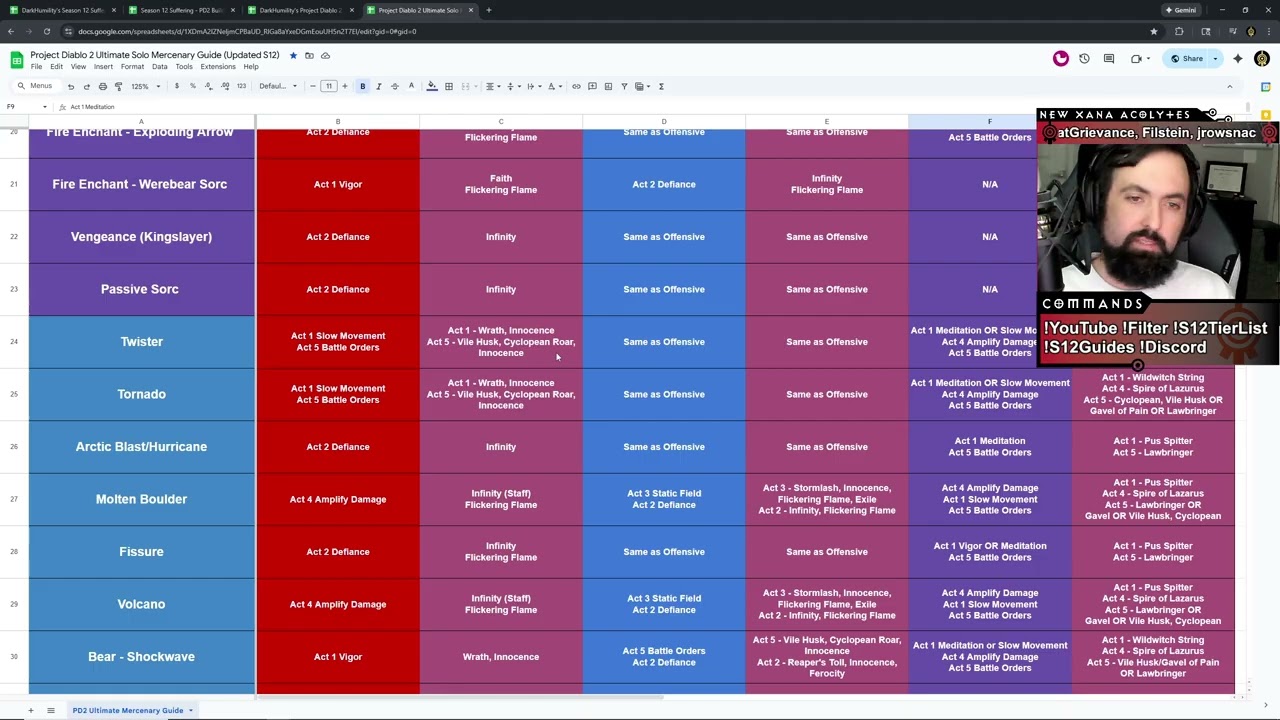Apply strikethrough formatting

[x=394, y=86]
